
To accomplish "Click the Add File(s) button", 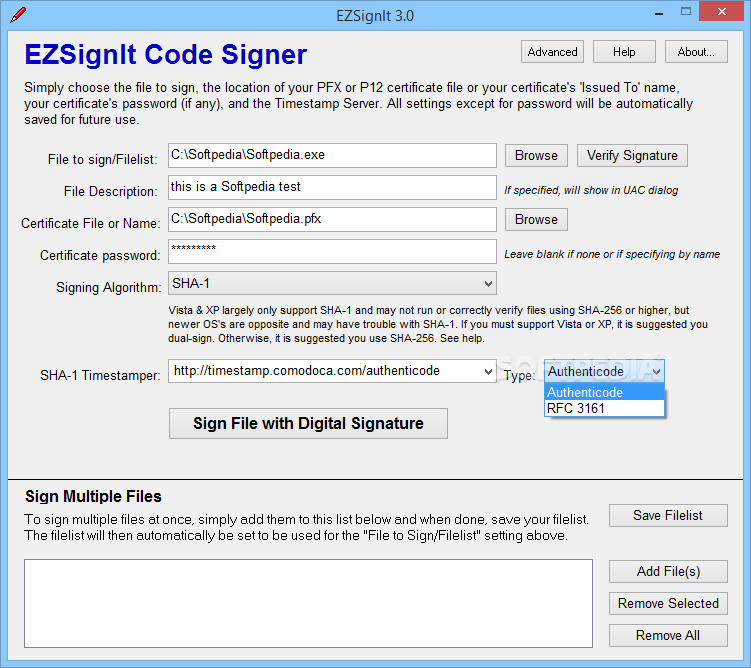I will pos(668,571).
